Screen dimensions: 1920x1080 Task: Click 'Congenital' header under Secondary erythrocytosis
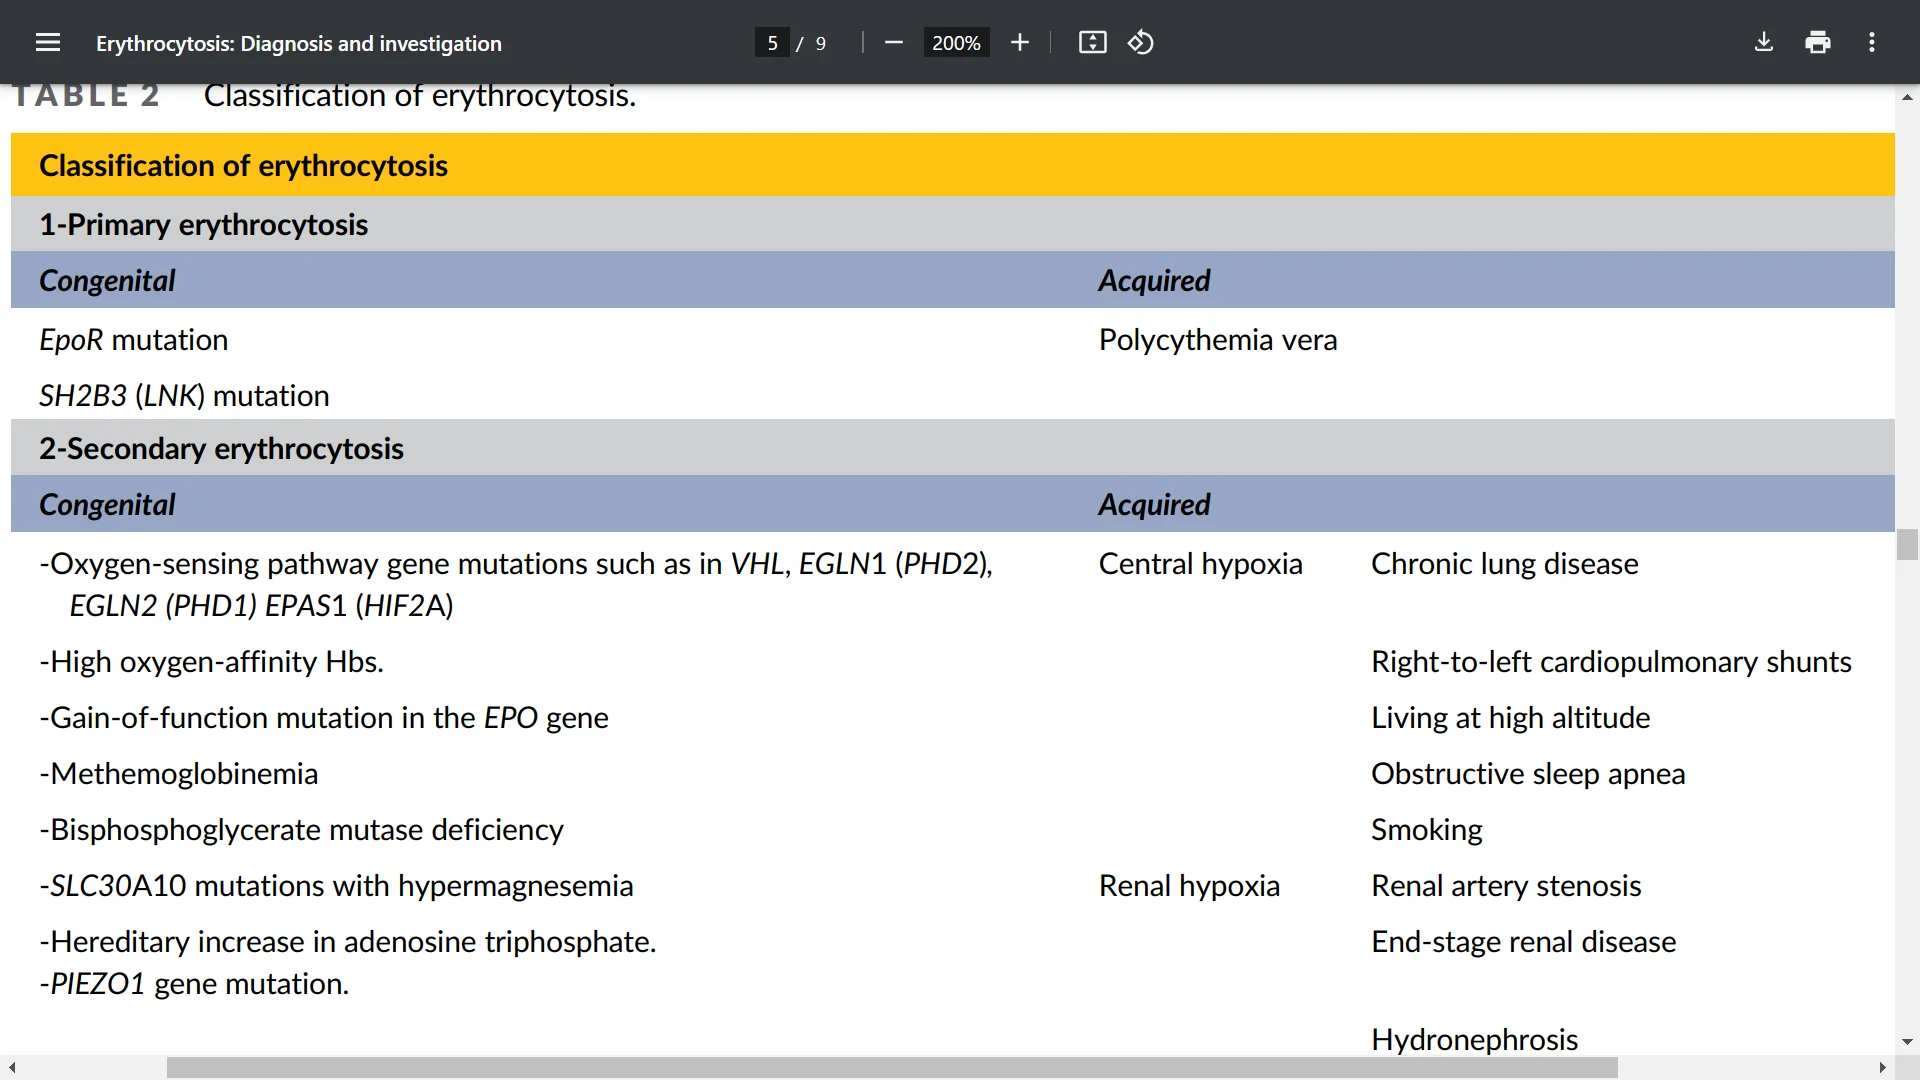[x=107, y=505]
